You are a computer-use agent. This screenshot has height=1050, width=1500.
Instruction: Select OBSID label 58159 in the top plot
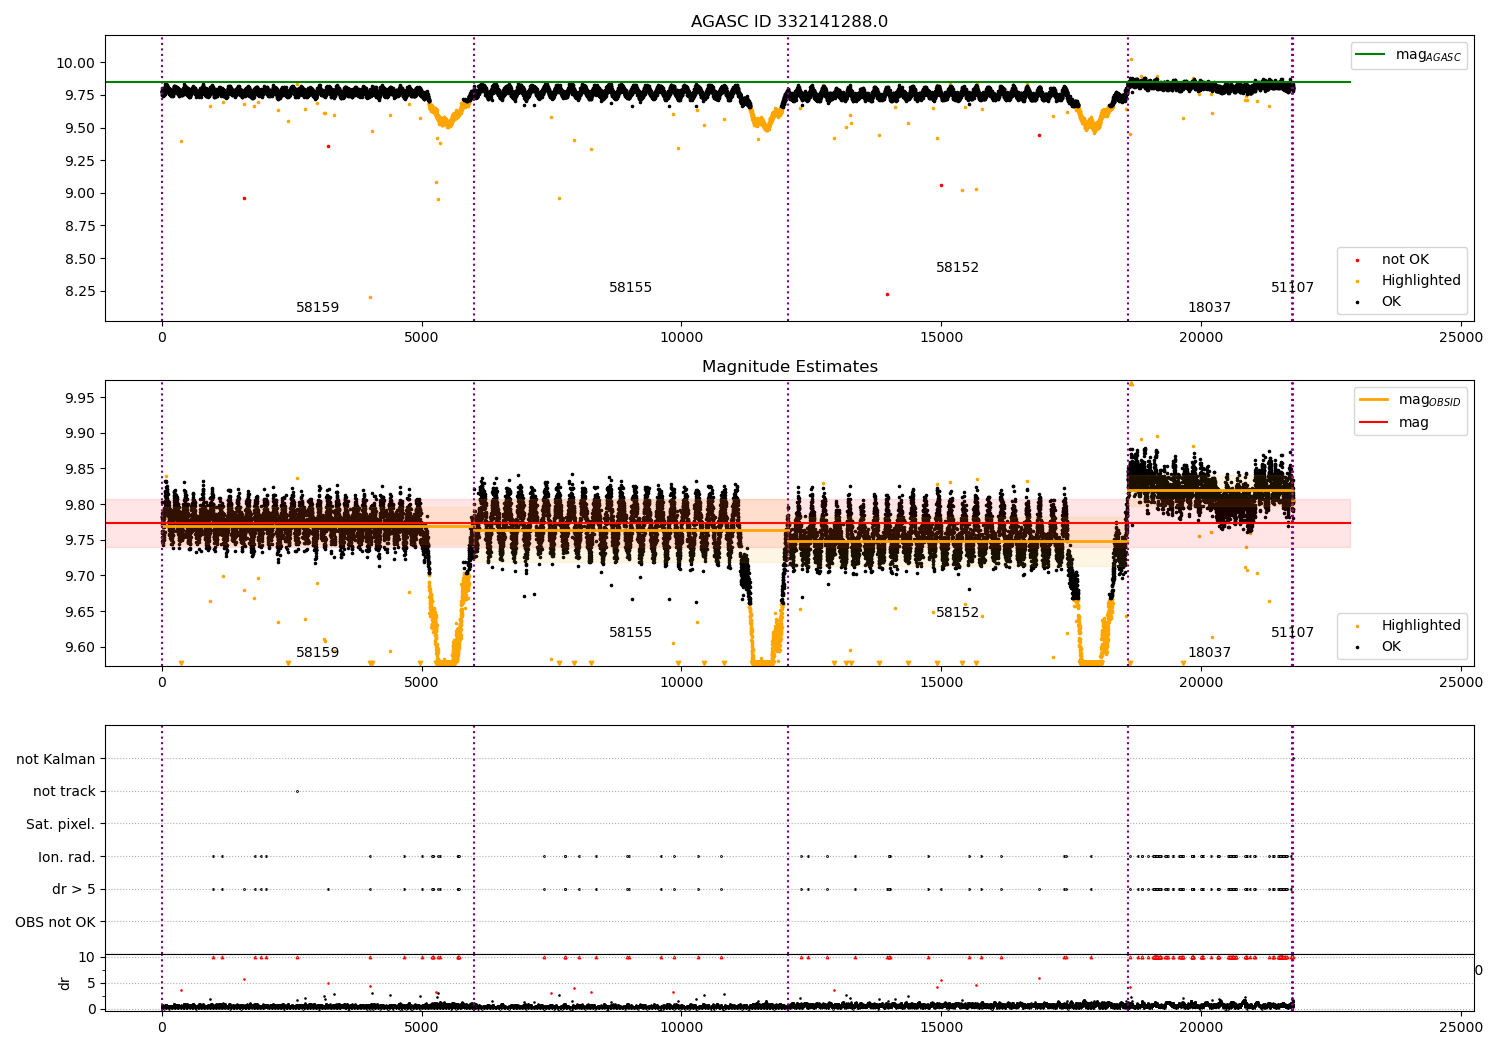pos(317,308)
